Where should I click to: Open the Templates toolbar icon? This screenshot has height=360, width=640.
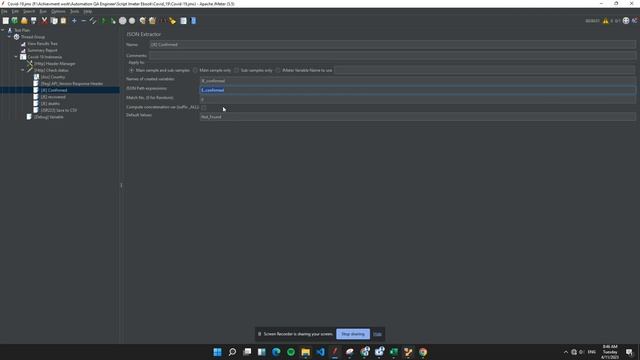[15, 20]
